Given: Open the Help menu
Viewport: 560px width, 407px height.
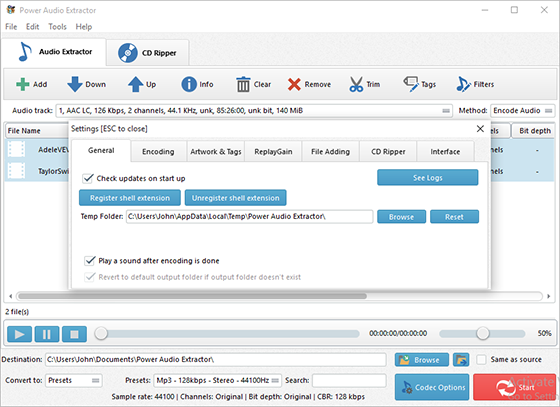Looking at the screenshot, I should click(84, 27).
